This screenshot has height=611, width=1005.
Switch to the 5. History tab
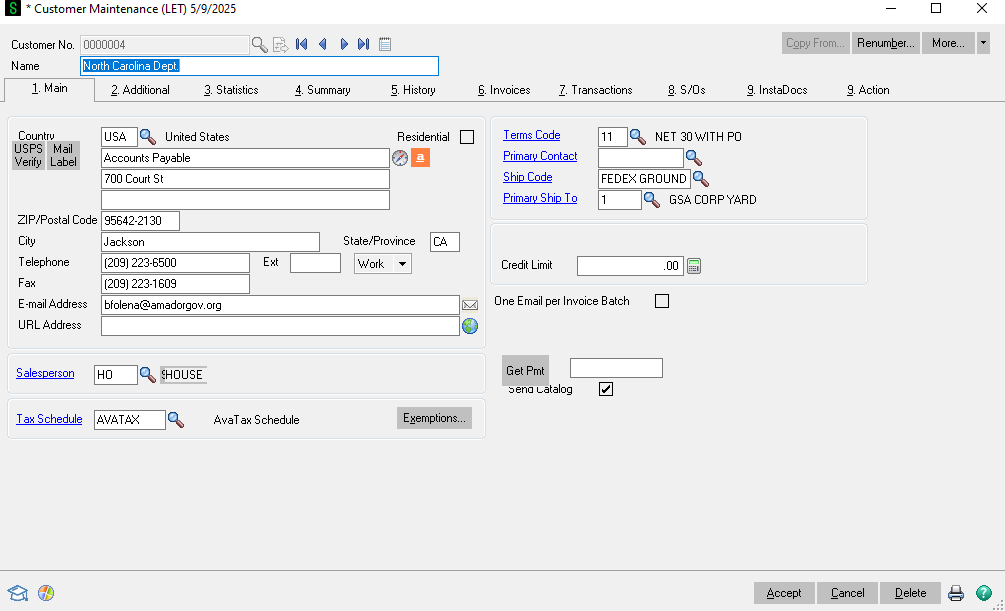tap(413, 90)
